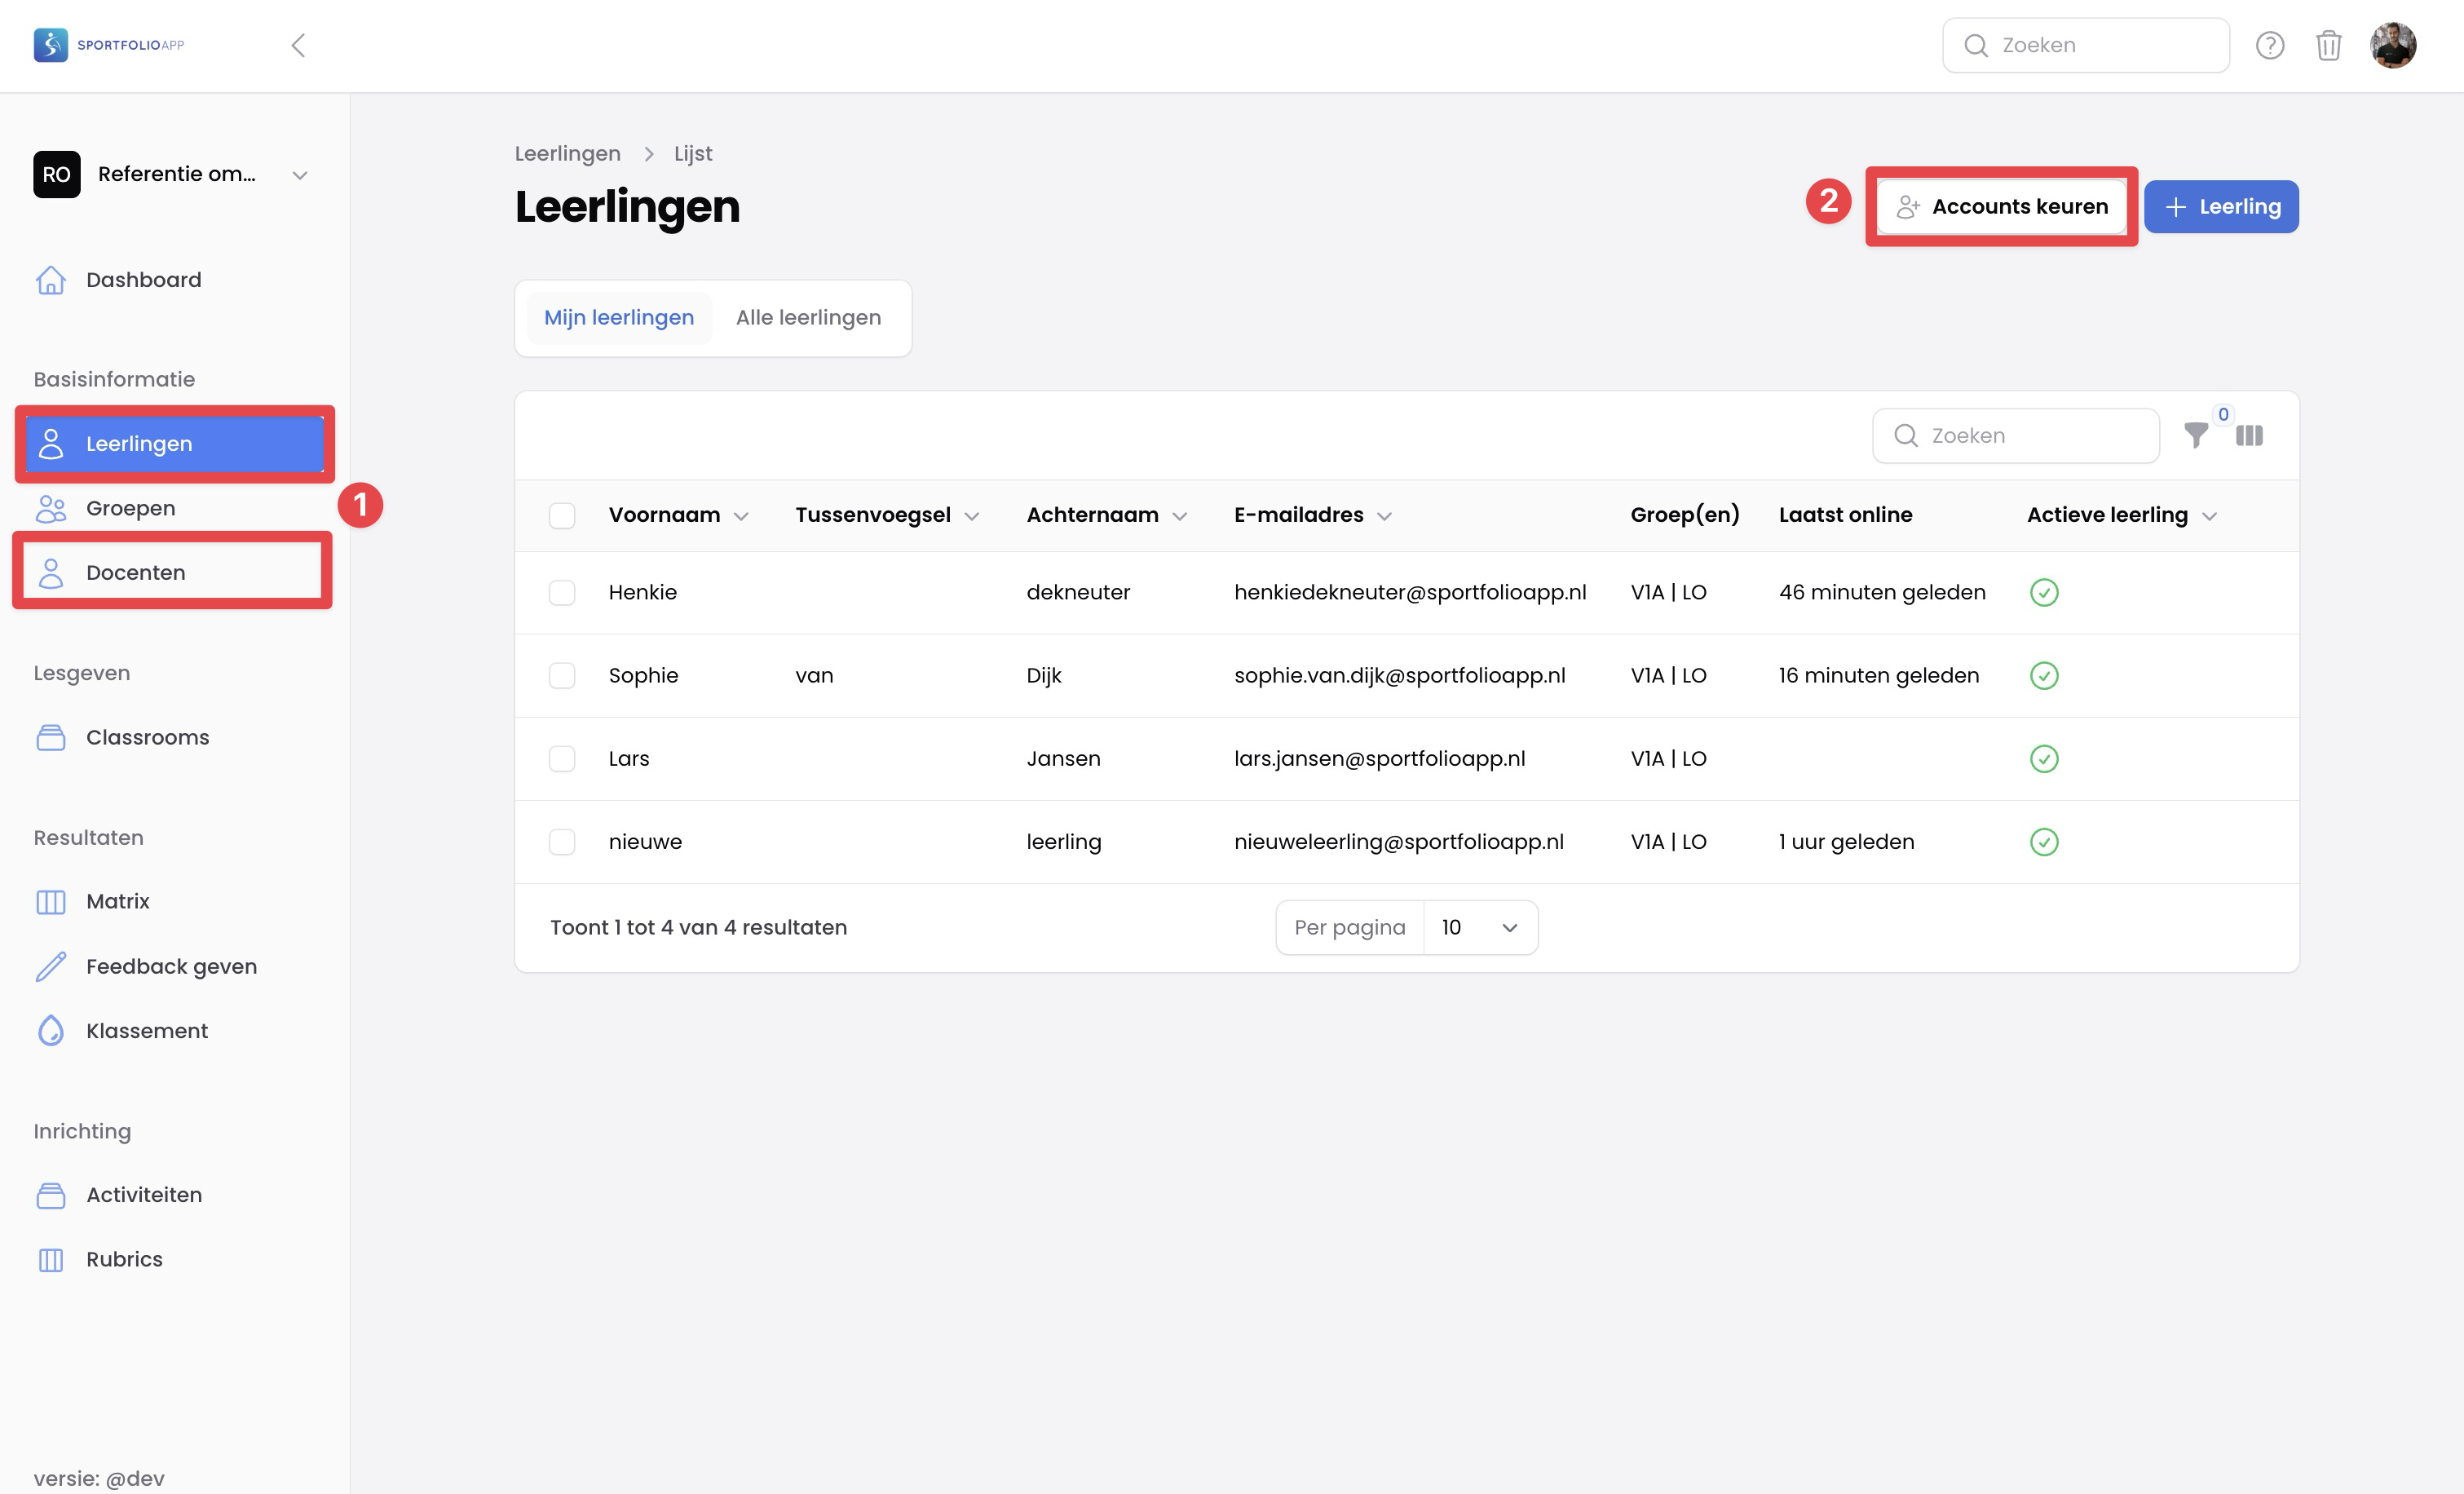Image resolution: width=2464 pixels, height=1494 pixels.
Task: Tick the select-all checkbox in table header
Action: [562, 515]
